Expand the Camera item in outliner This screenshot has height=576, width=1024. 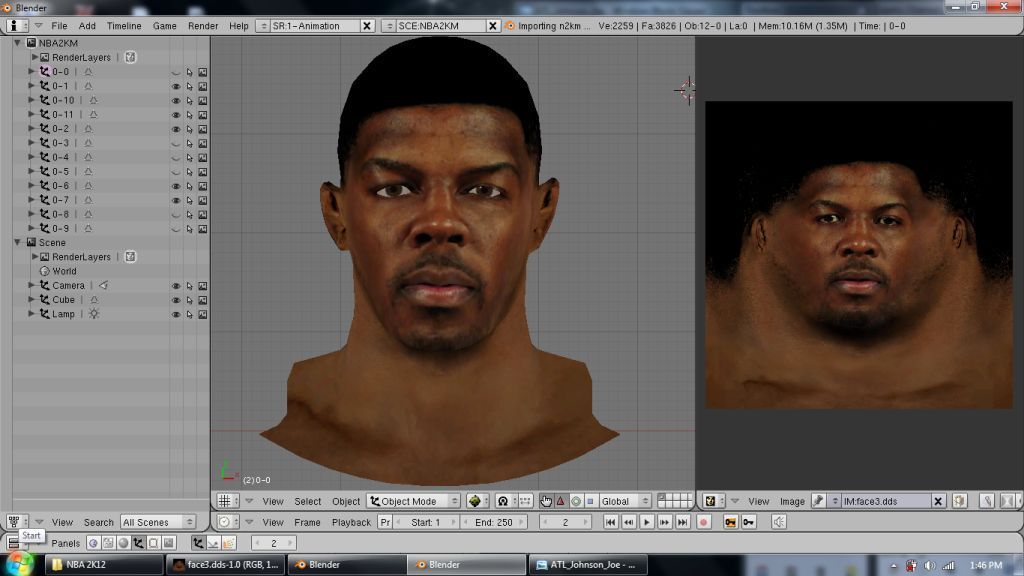tap(31, 285)
